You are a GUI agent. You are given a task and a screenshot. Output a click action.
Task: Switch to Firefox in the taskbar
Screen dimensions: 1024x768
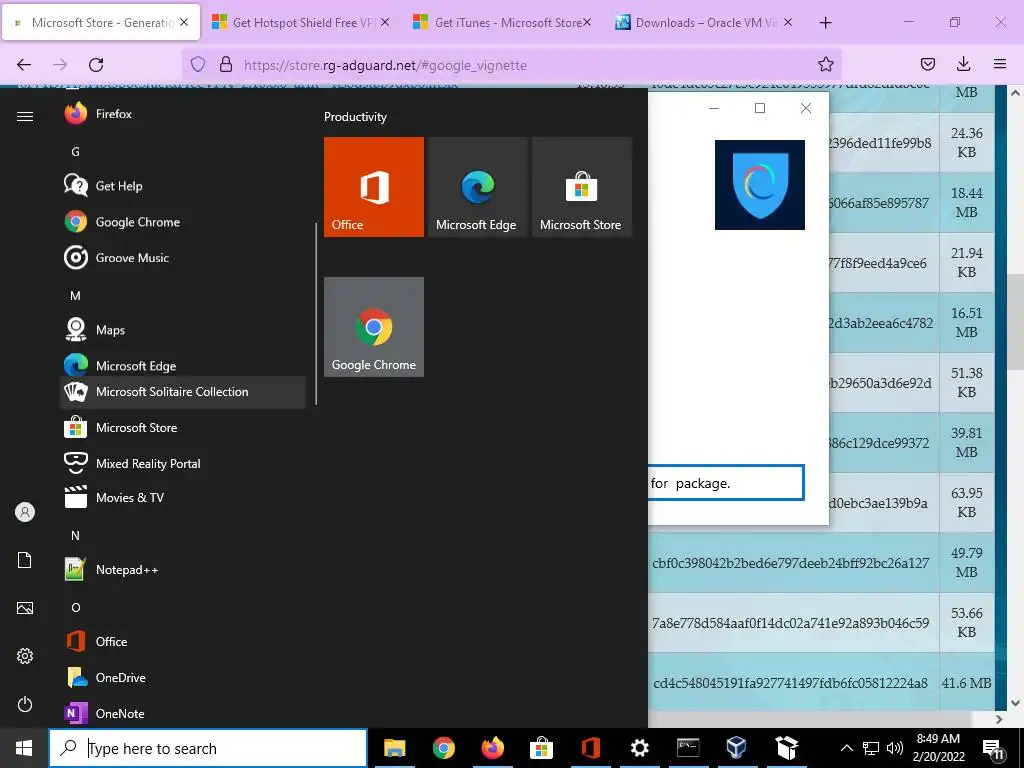tap(492, 748)
